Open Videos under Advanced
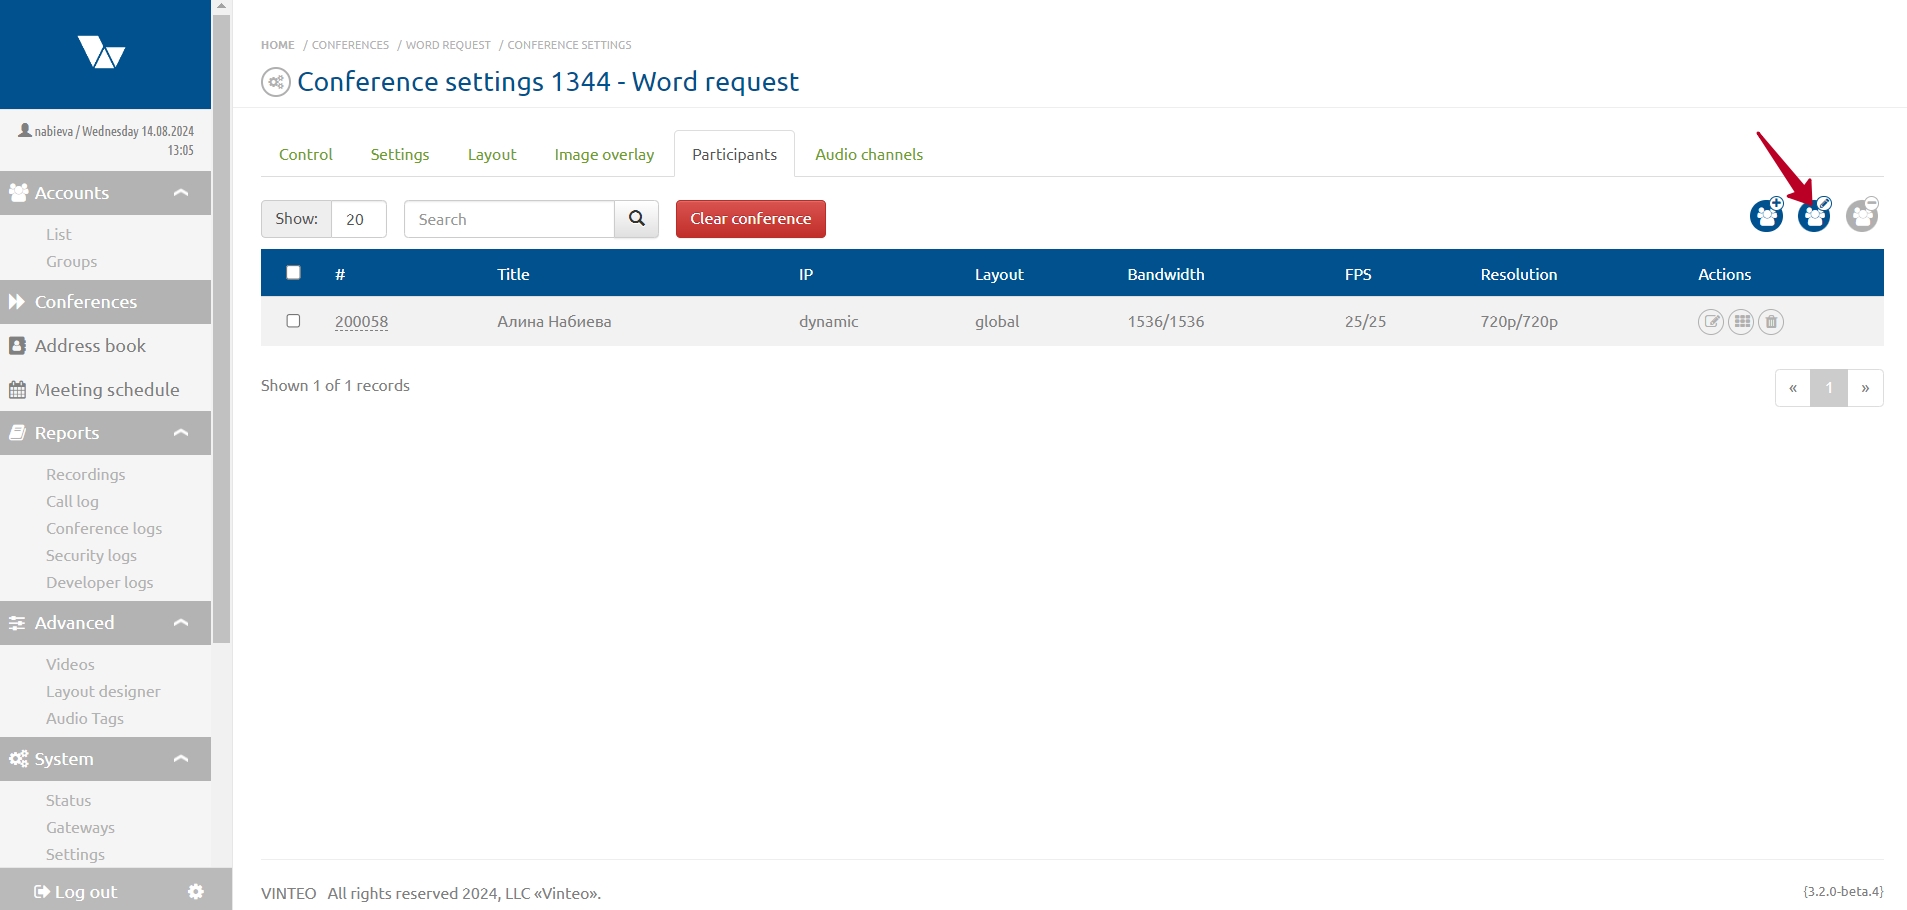The width and height of the screenshot is (1907, 910). 70,664
